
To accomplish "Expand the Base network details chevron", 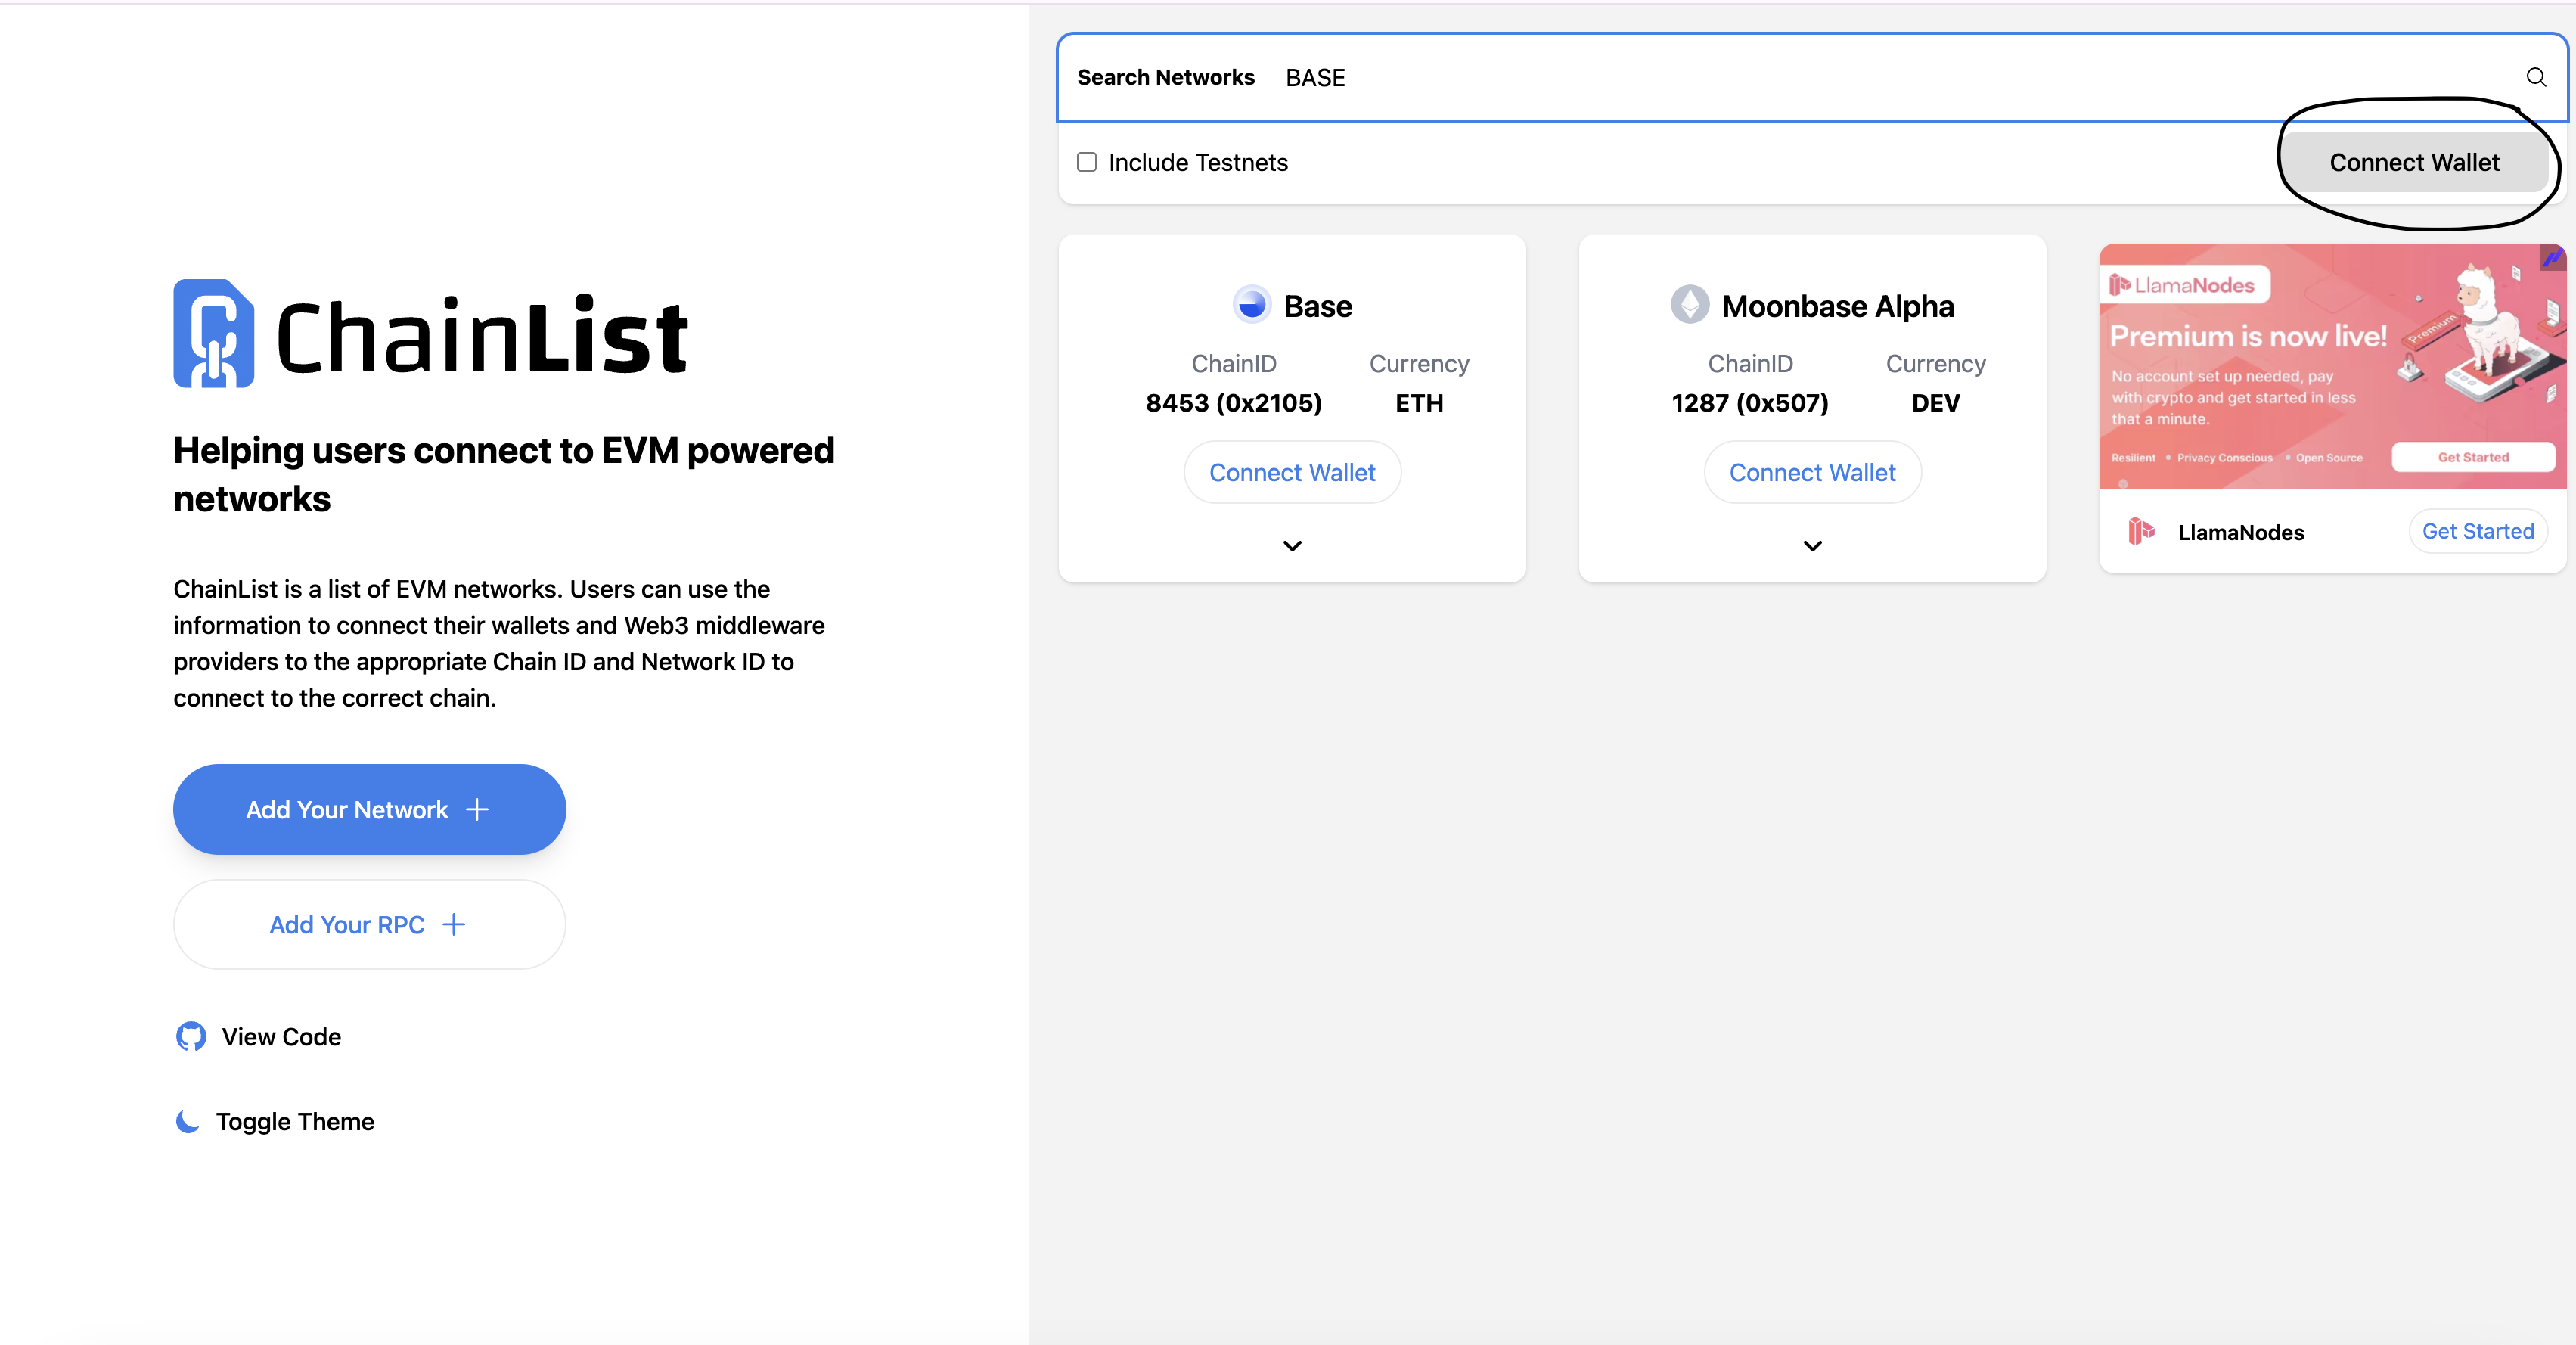I will pyautogui.click(x=1292, y=546).
